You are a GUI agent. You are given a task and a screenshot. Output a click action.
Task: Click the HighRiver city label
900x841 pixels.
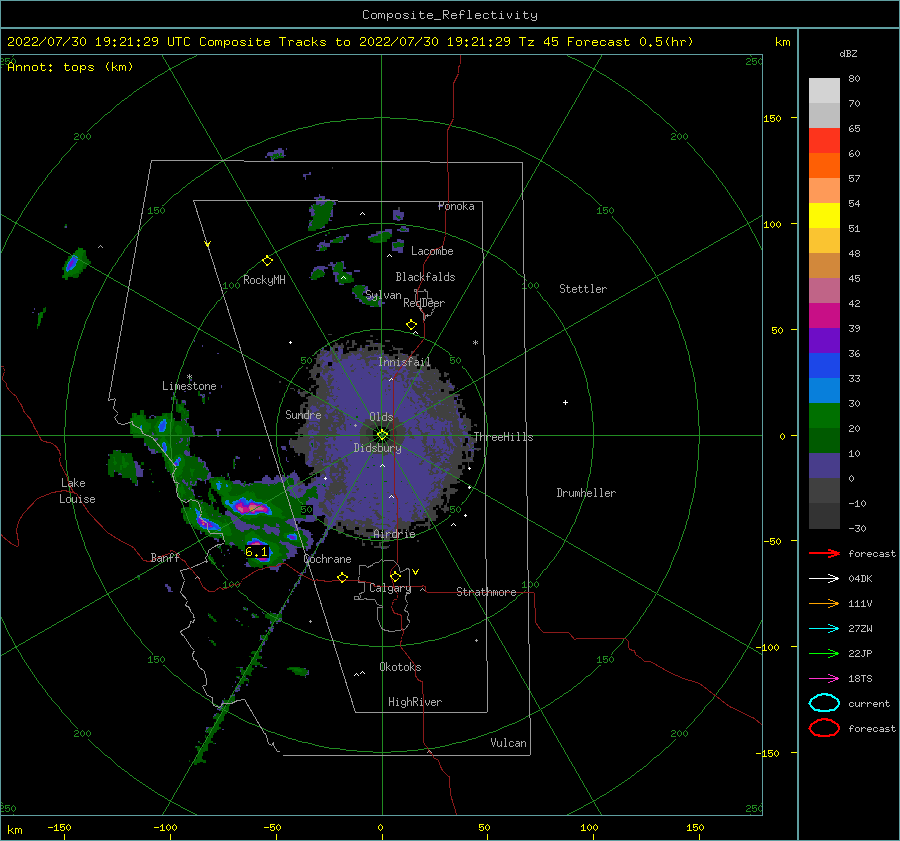pos(415,702)
